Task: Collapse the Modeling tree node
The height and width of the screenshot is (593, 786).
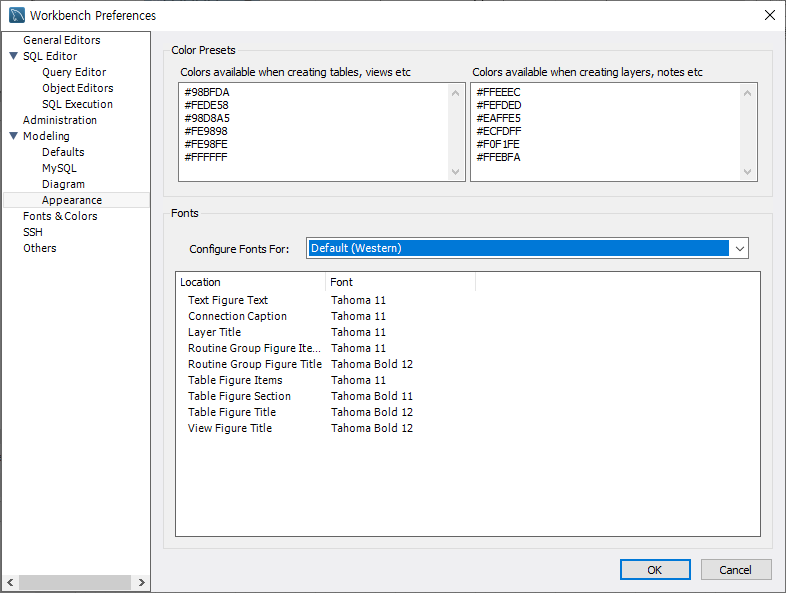Action: pos(14,136)
